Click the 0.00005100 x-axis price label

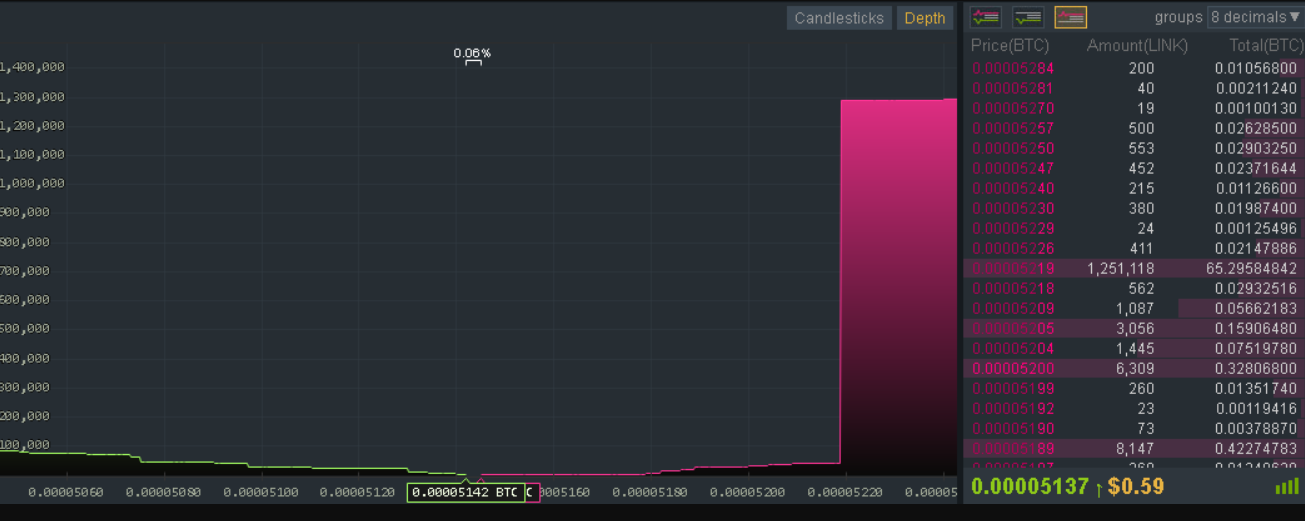(261, 492)
